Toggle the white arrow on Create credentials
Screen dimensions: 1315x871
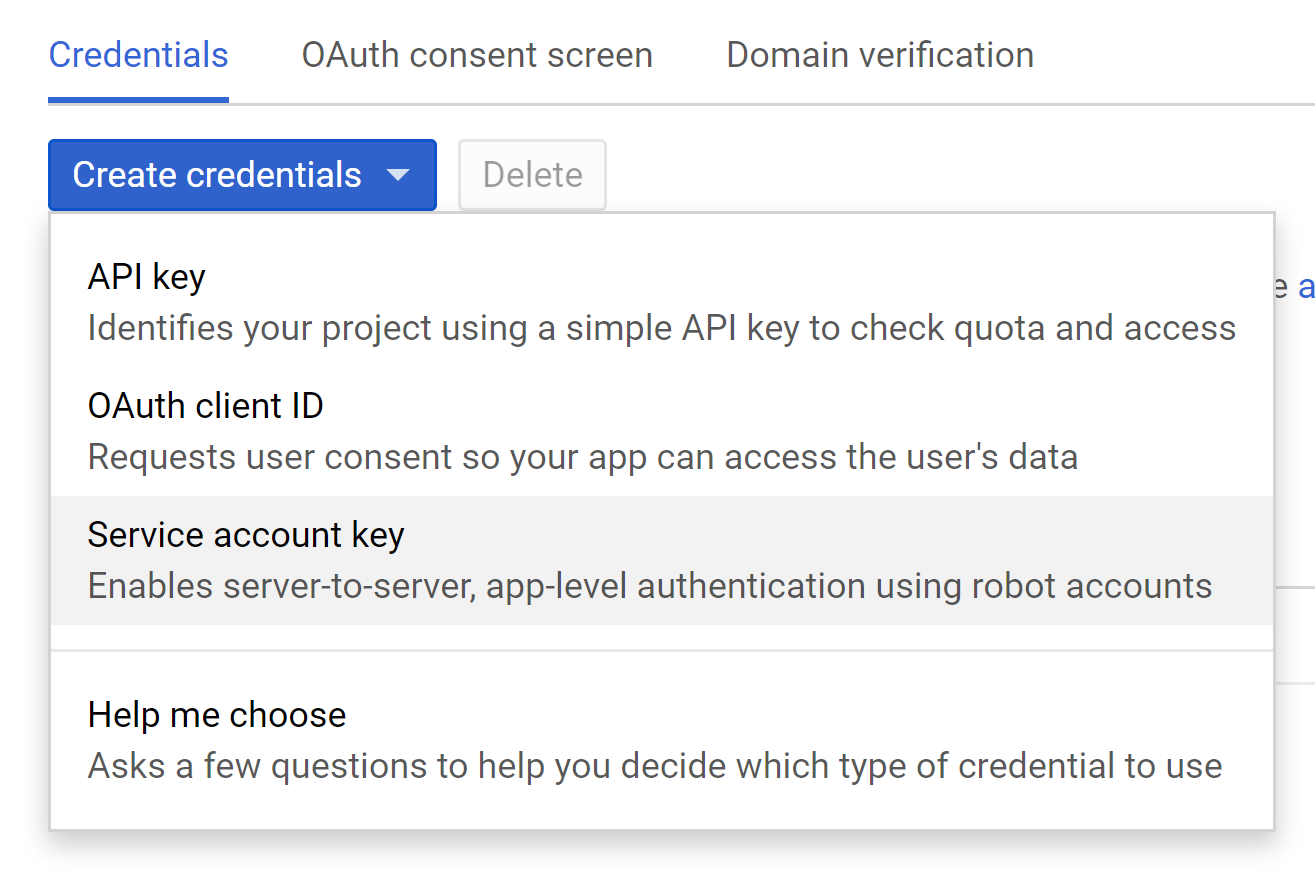pyautogui.click(x=398, y=176)
